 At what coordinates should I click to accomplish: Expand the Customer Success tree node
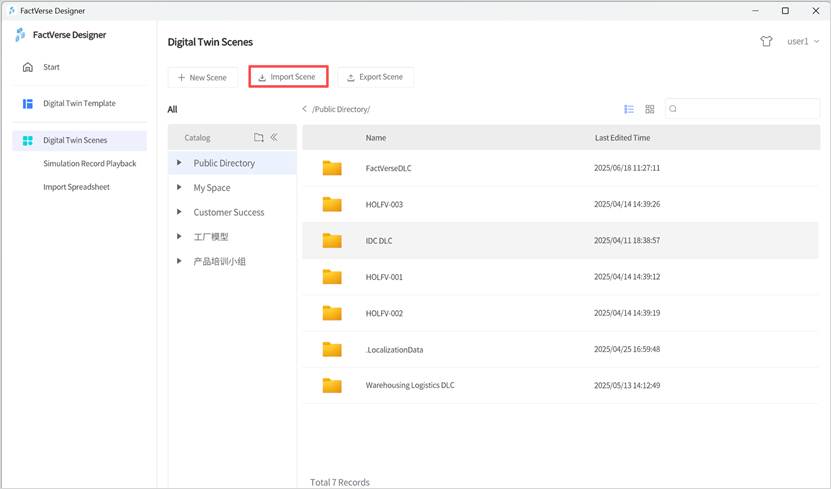(179, 212)
